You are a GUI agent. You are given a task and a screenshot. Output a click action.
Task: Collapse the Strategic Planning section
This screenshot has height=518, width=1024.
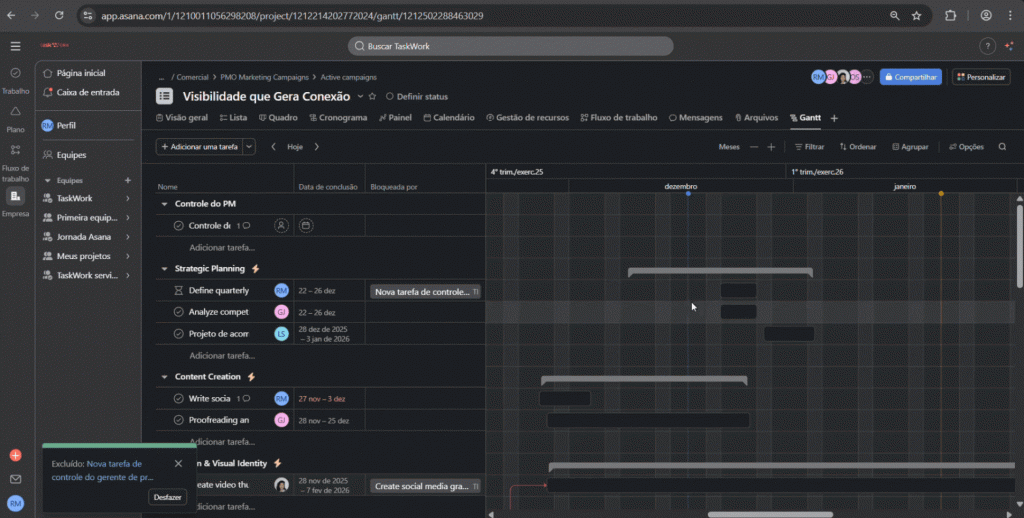click(165, 269)
